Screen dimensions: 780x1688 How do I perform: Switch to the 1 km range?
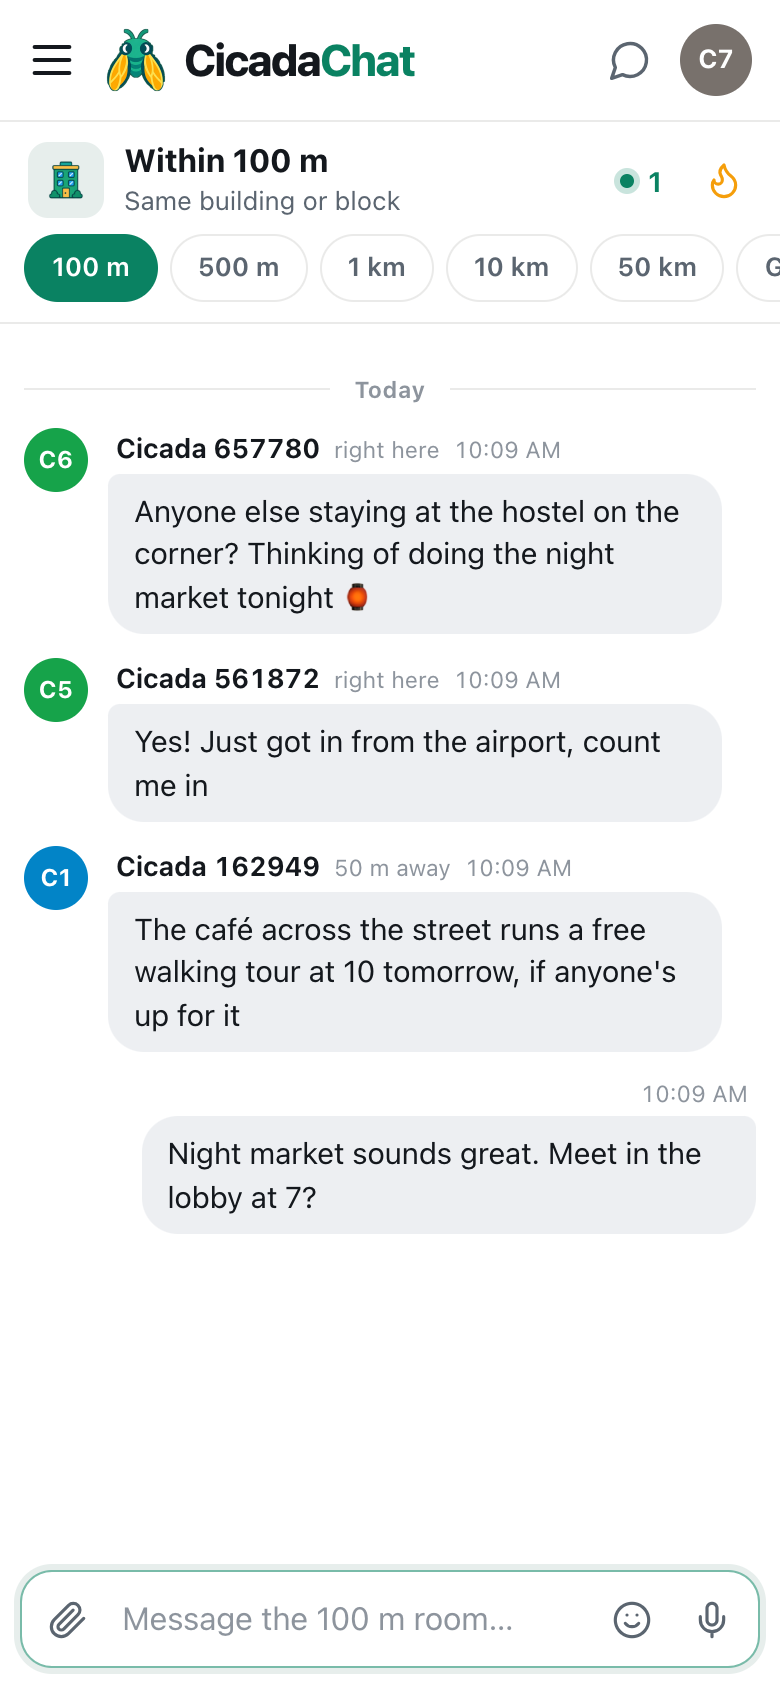tap(377, 268)
